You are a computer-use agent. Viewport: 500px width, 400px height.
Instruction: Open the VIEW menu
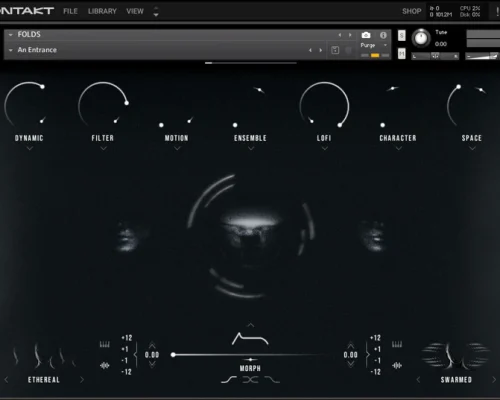(x=135, y=11)
